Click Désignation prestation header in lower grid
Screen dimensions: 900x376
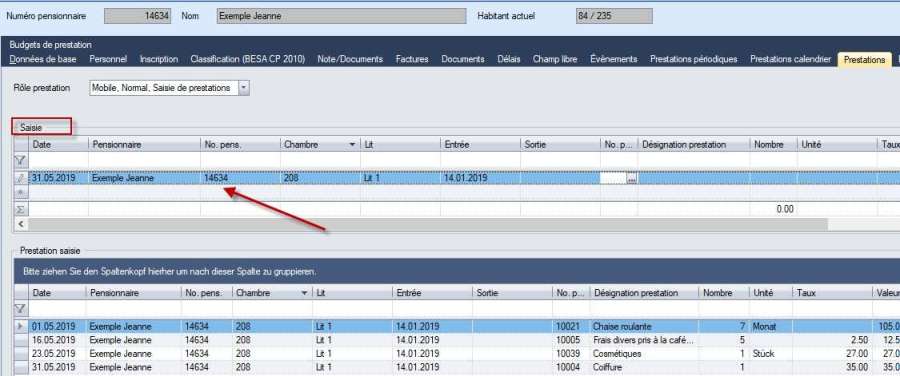point(645,293)
